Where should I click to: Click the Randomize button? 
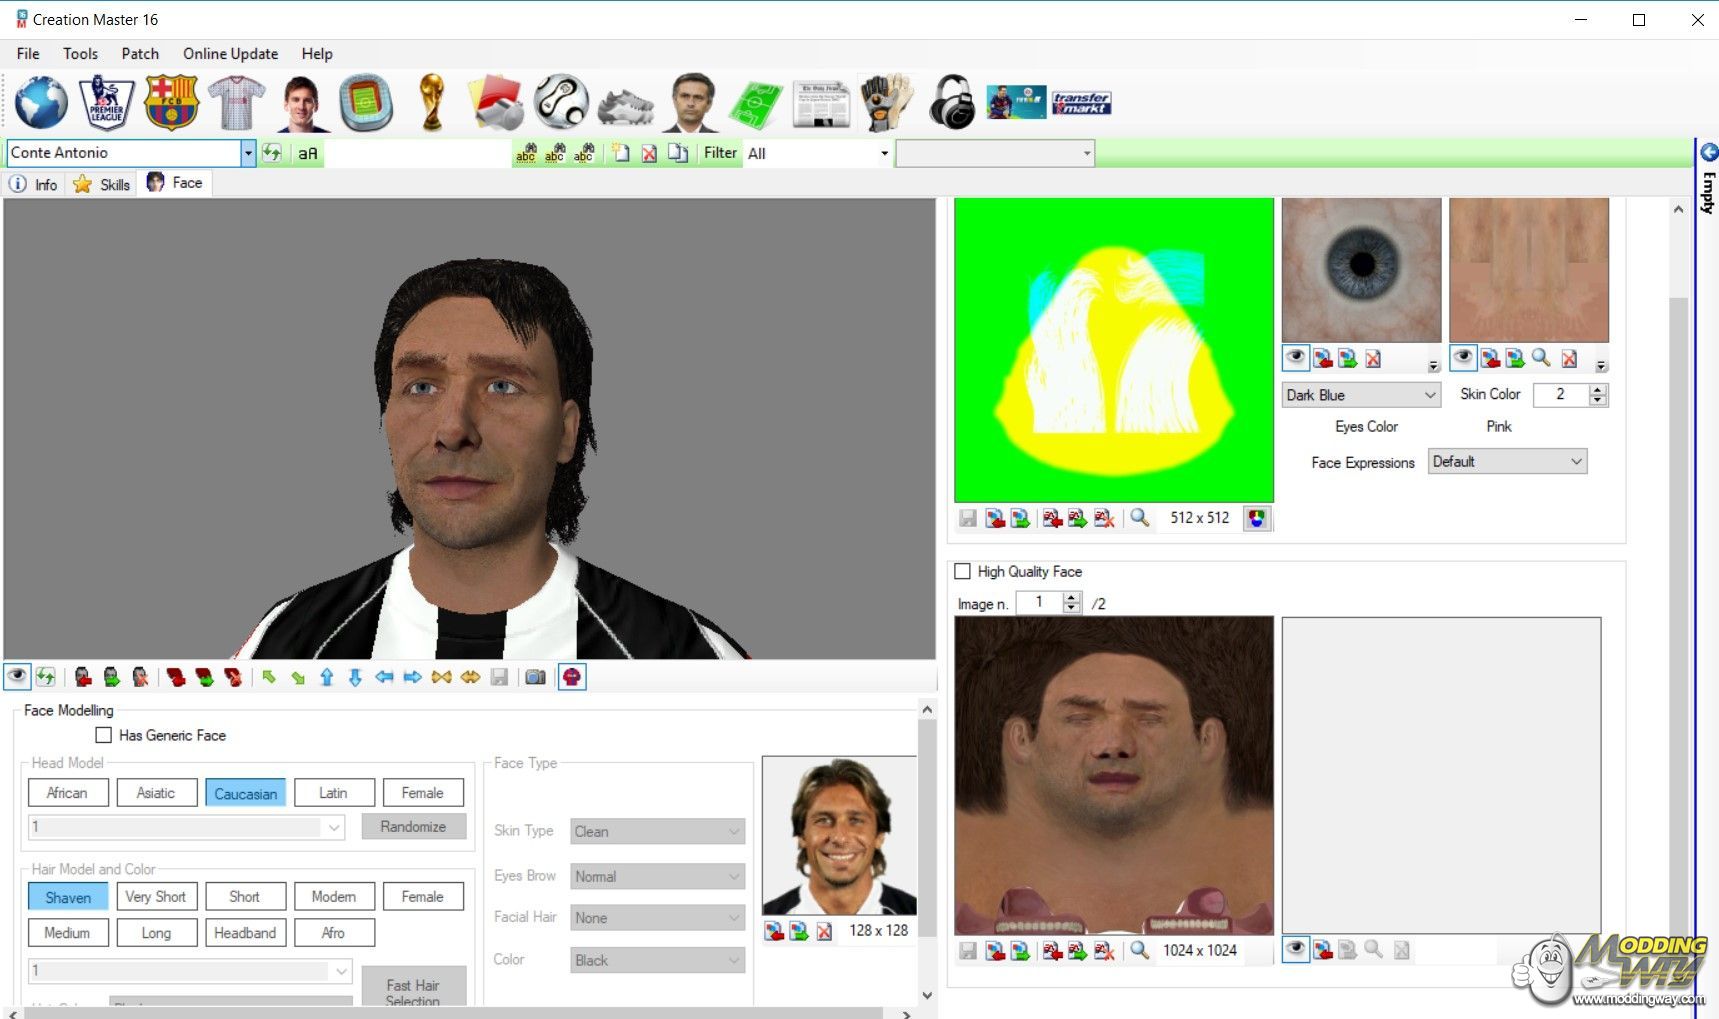[x=413, y=827]
